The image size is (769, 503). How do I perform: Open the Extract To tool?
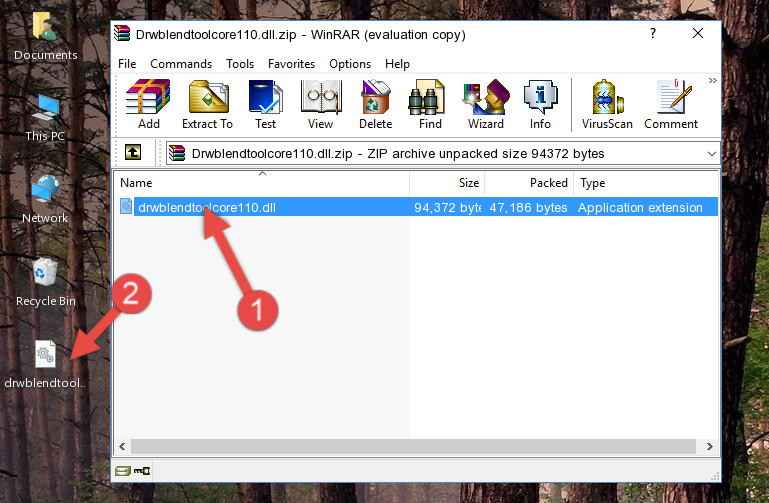pyautogui.click(x=207, y=104)
